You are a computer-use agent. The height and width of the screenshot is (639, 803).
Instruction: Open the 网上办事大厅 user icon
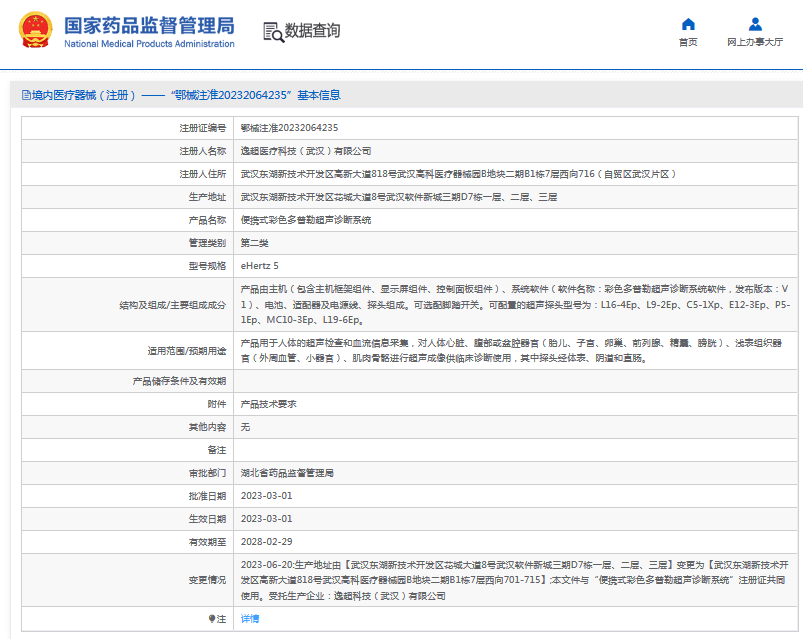coord(755,24)
